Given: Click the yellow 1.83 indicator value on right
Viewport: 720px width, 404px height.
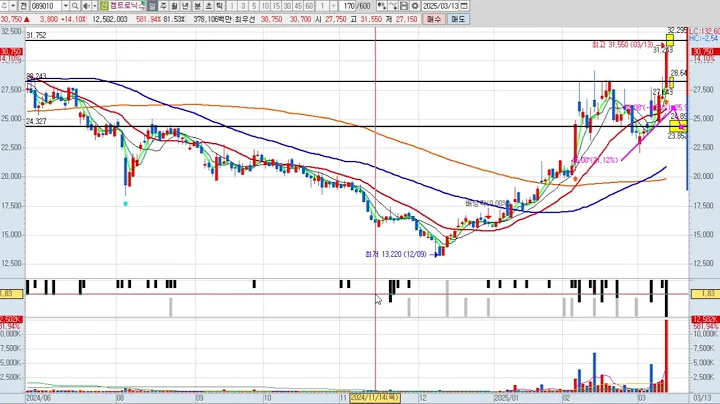Looking at the screenshot, I should 705,293.
